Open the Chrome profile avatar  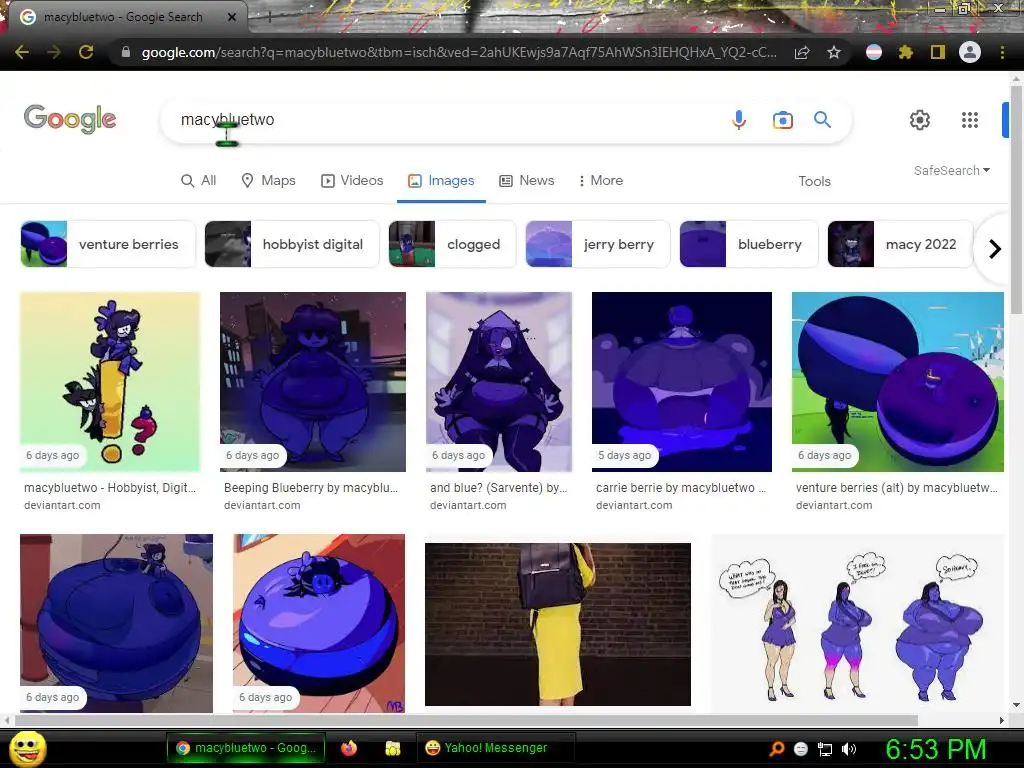(x=970, y=52)
